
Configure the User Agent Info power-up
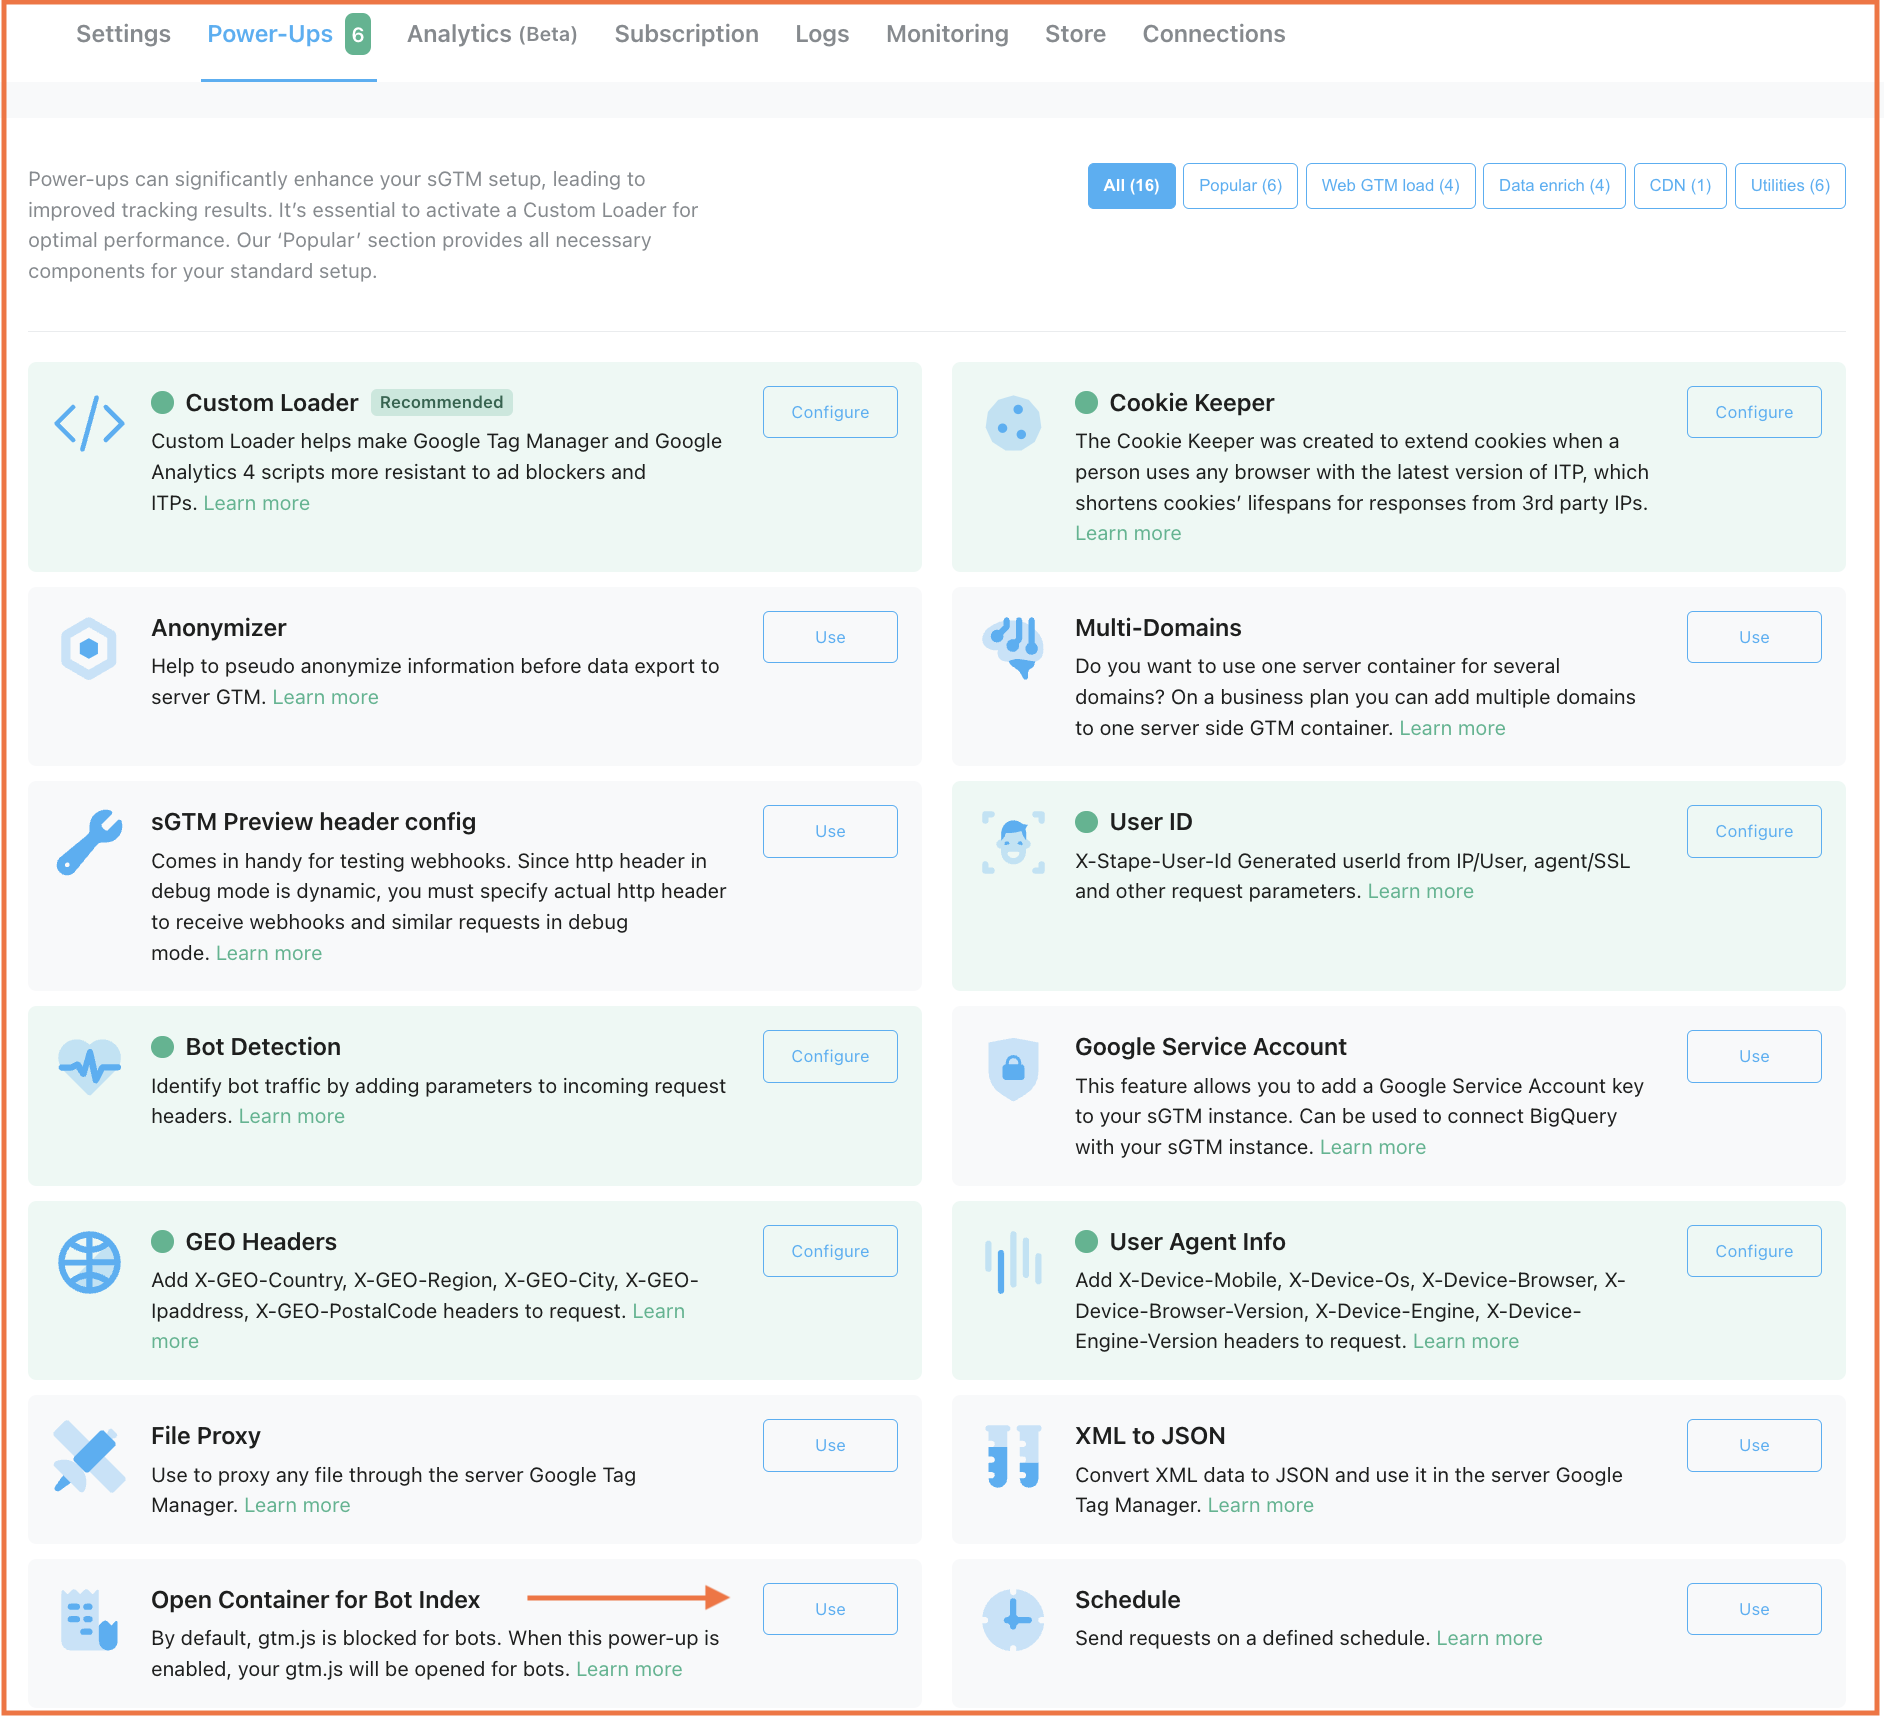1754,1251
